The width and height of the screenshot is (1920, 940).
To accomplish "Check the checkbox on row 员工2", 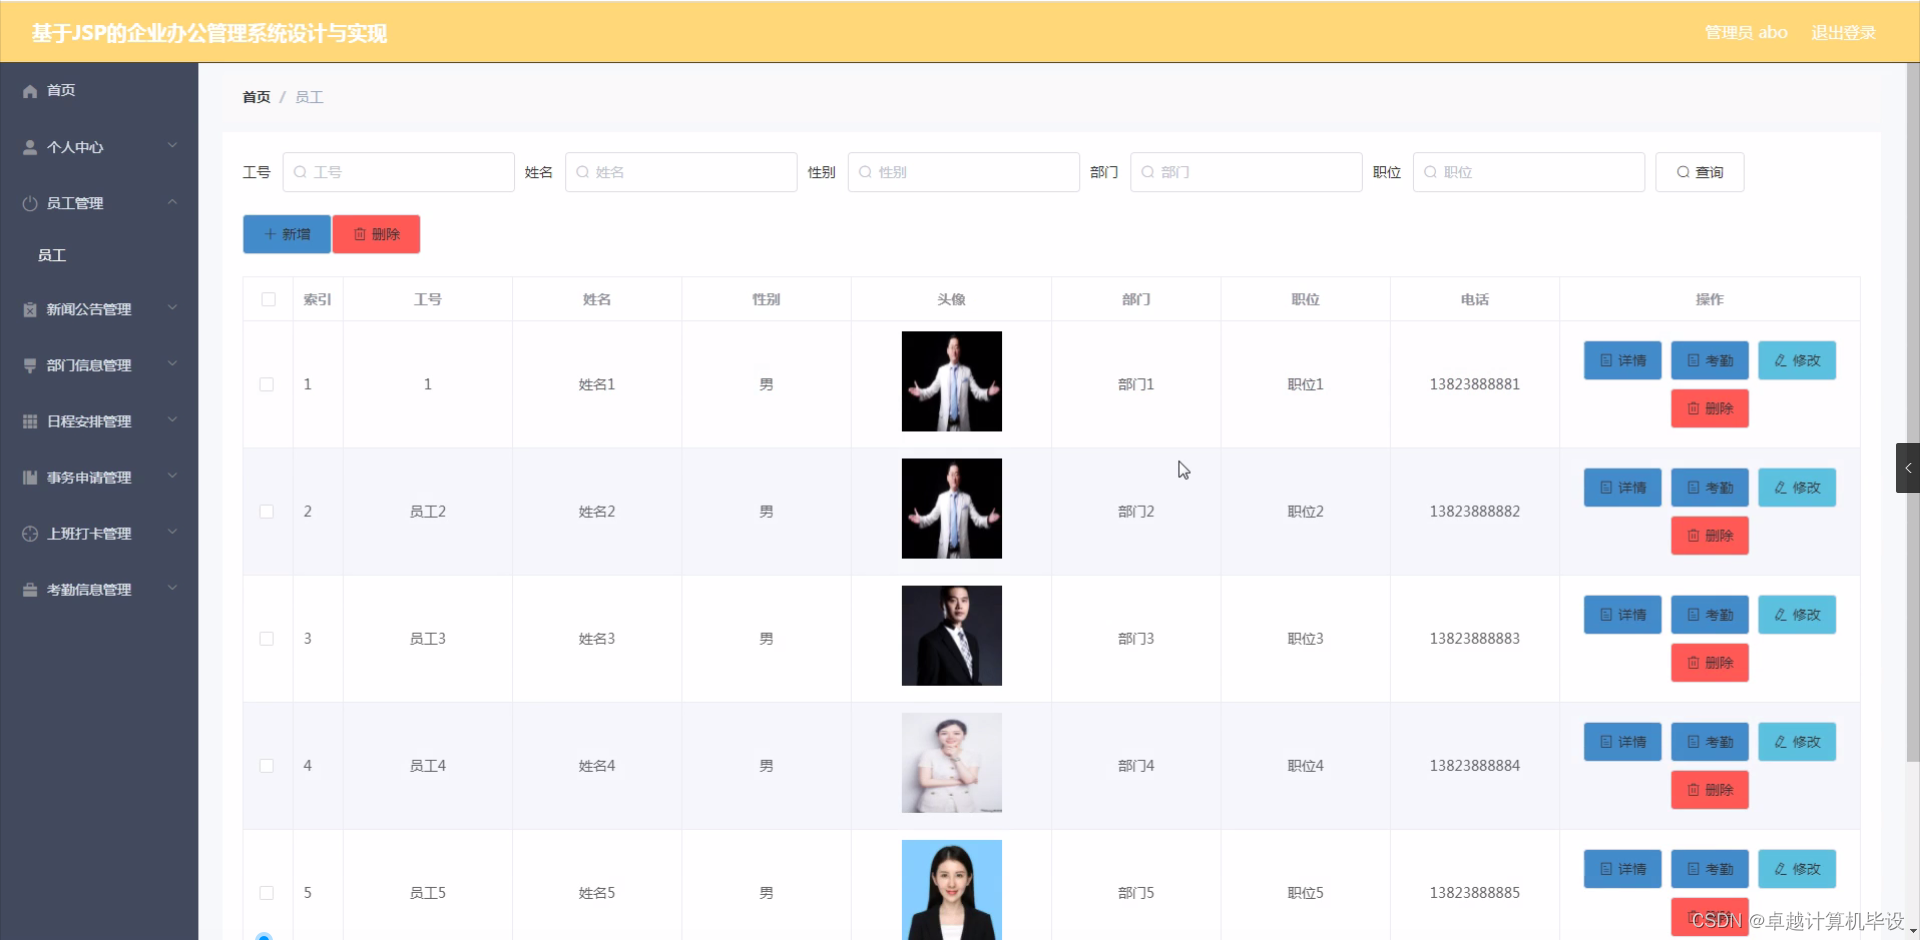I will [x=267, y=511].
